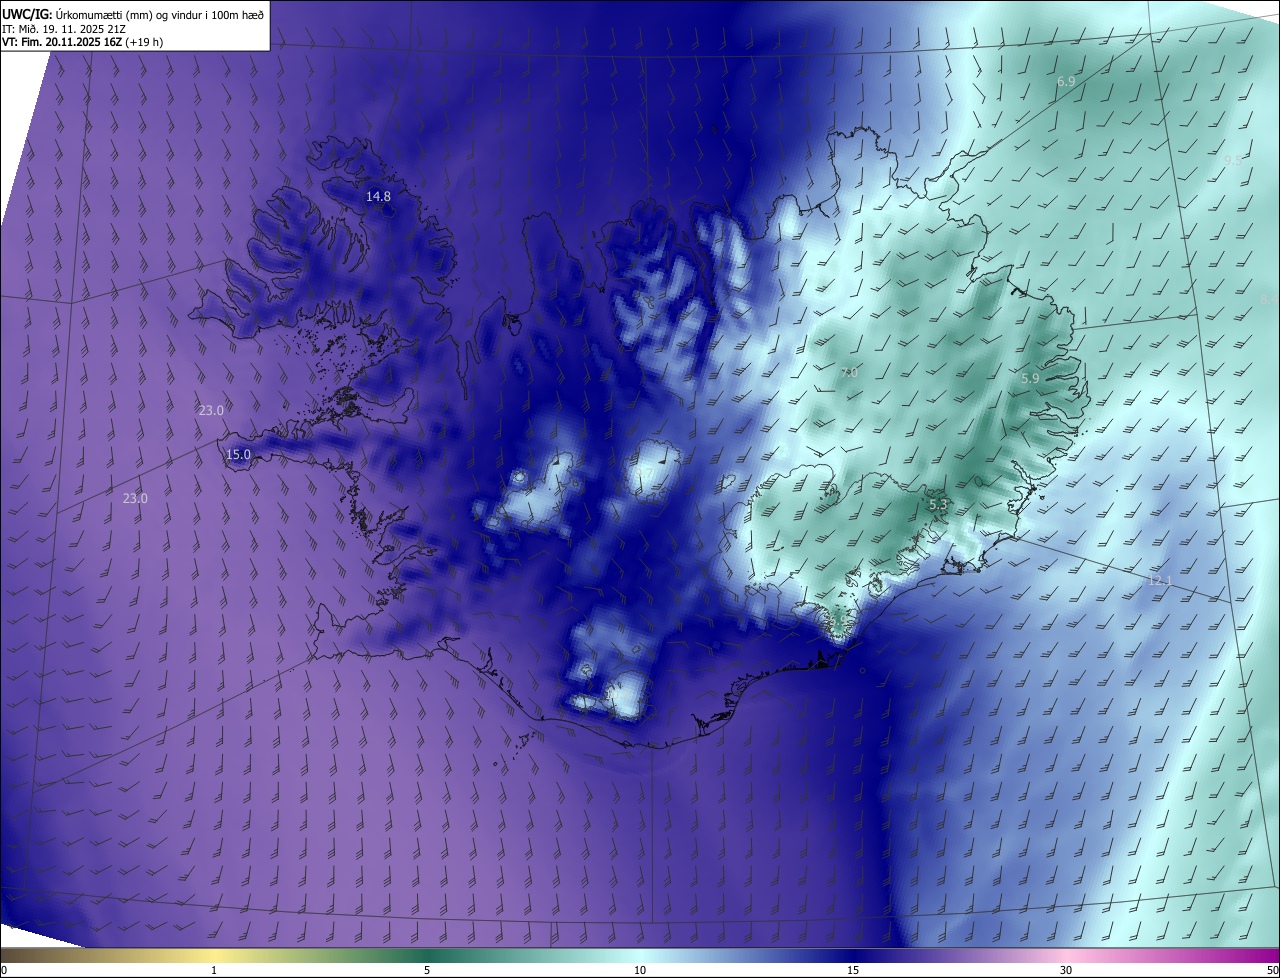Click the 10 tick on the color scale
Viewport: 1280px width, 978px height.
click(640, 970)
